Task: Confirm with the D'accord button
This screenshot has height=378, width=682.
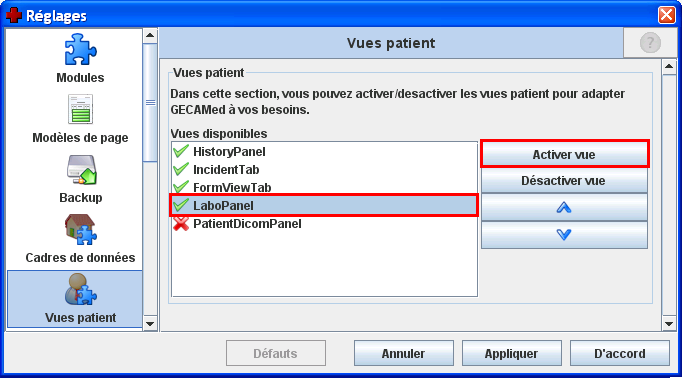Action: [620, 353]
